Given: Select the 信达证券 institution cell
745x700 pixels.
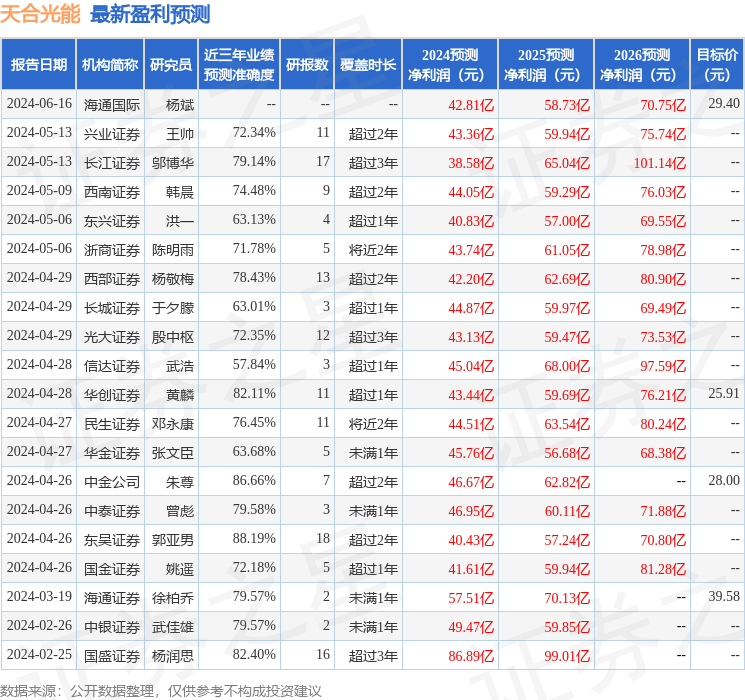Looking at the screenshot, I should click(112, 365).
